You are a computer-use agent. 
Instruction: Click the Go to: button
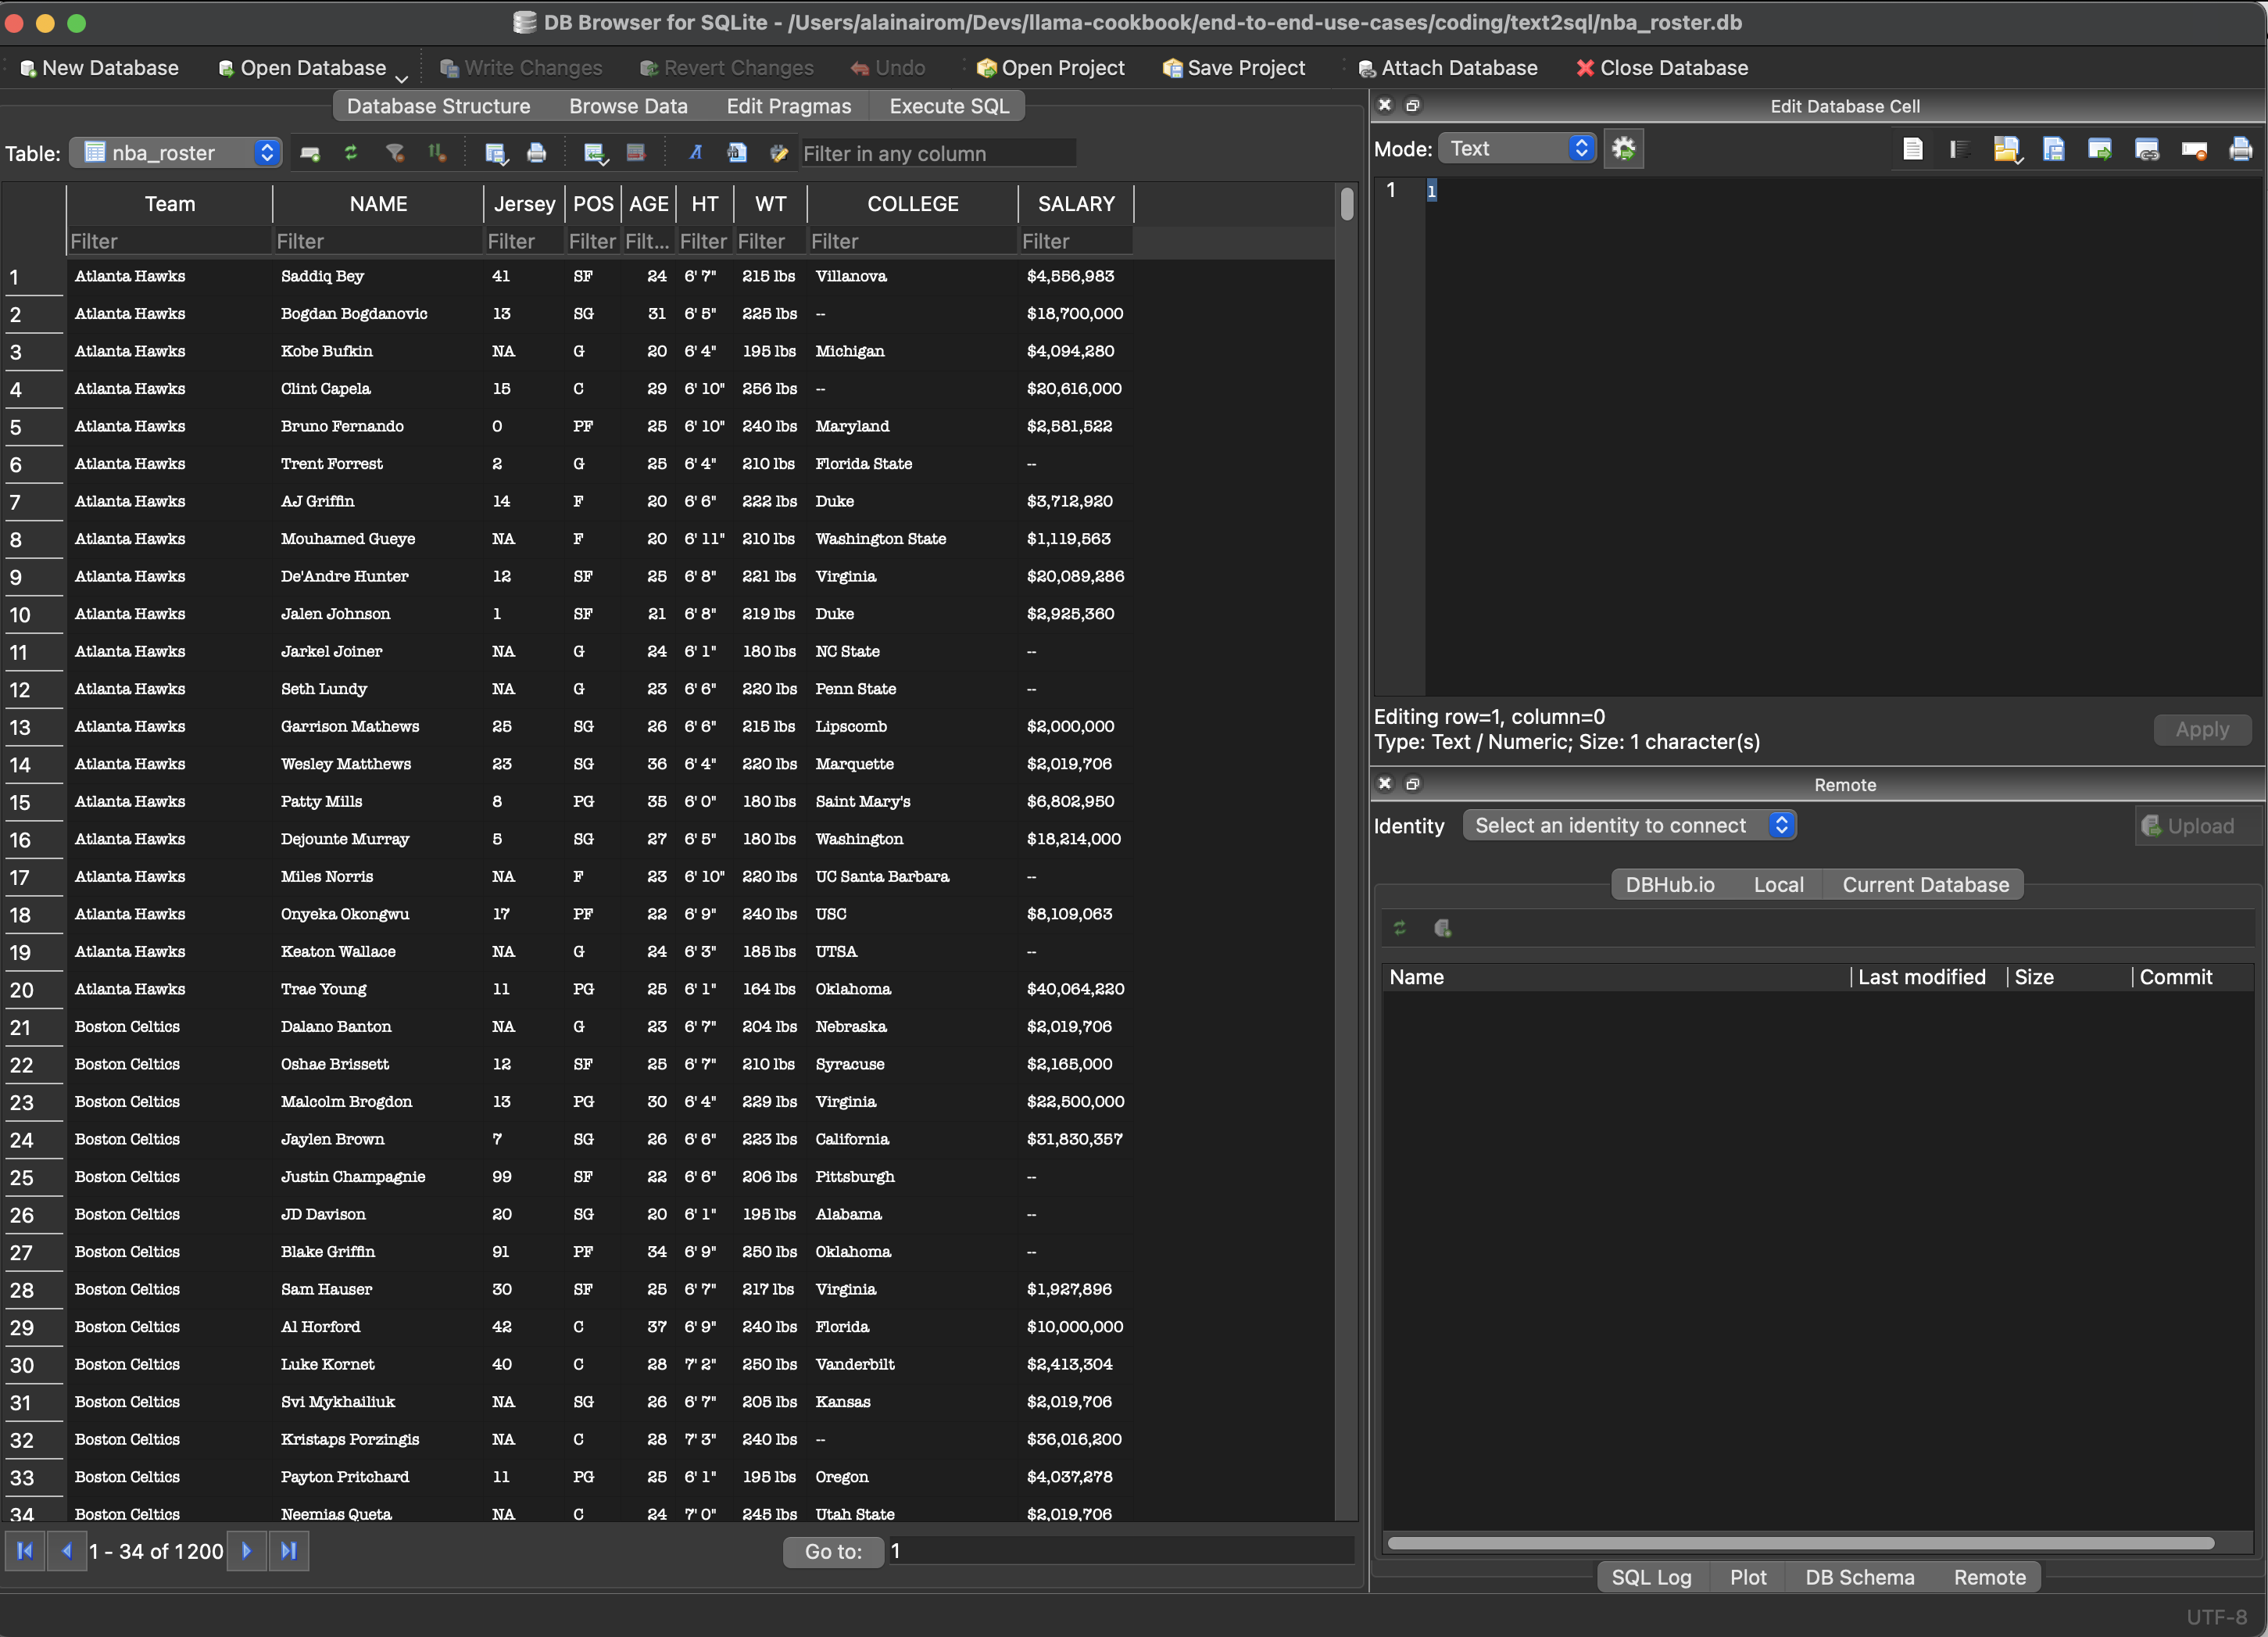click(x=833, y=1551)
